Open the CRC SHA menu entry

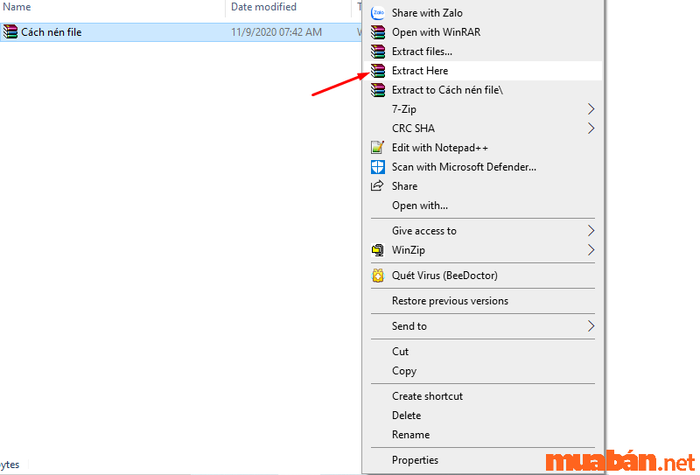pyautogui.click(x=483, y=129)
